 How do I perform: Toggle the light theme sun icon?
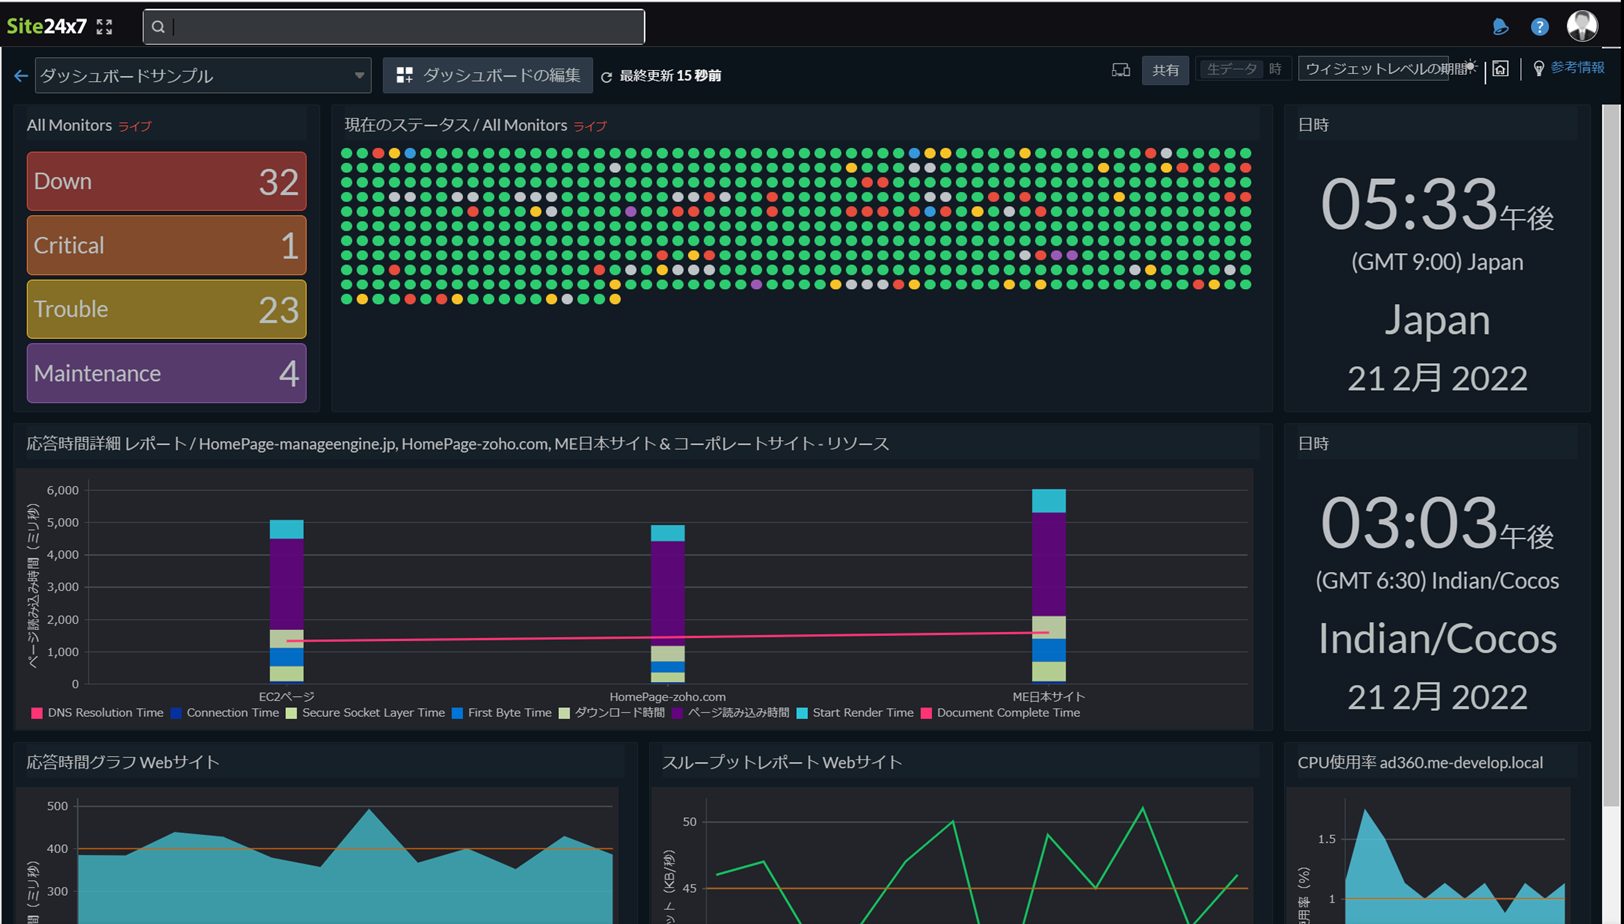(1470, 67)
